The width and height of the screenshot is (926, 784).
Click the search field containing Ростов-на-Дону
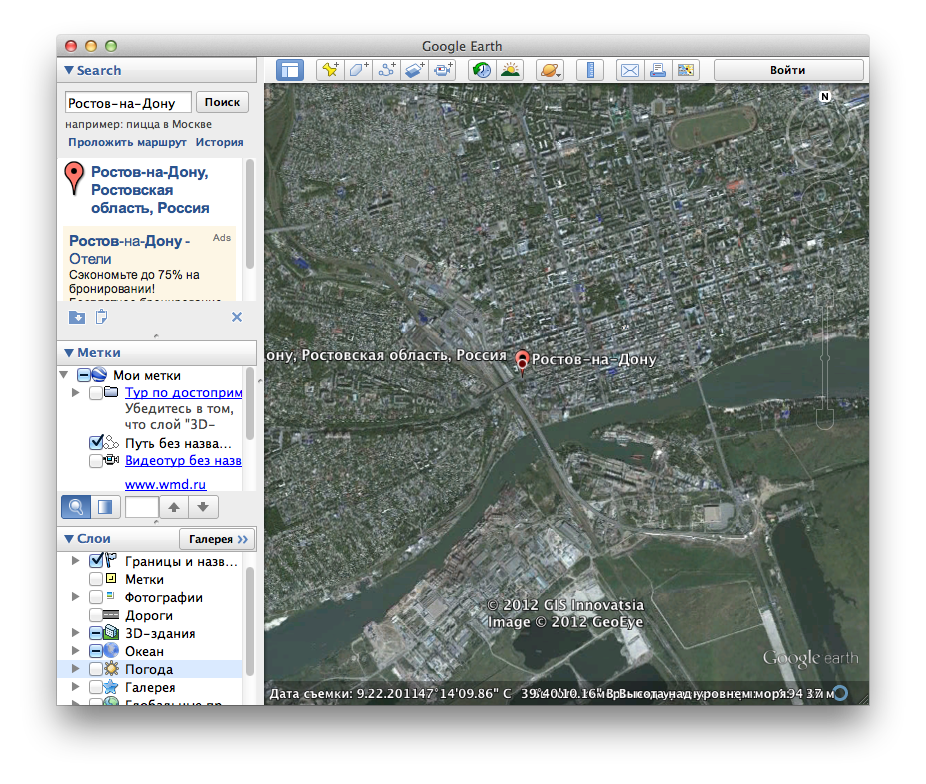click(x=128, y=103)
